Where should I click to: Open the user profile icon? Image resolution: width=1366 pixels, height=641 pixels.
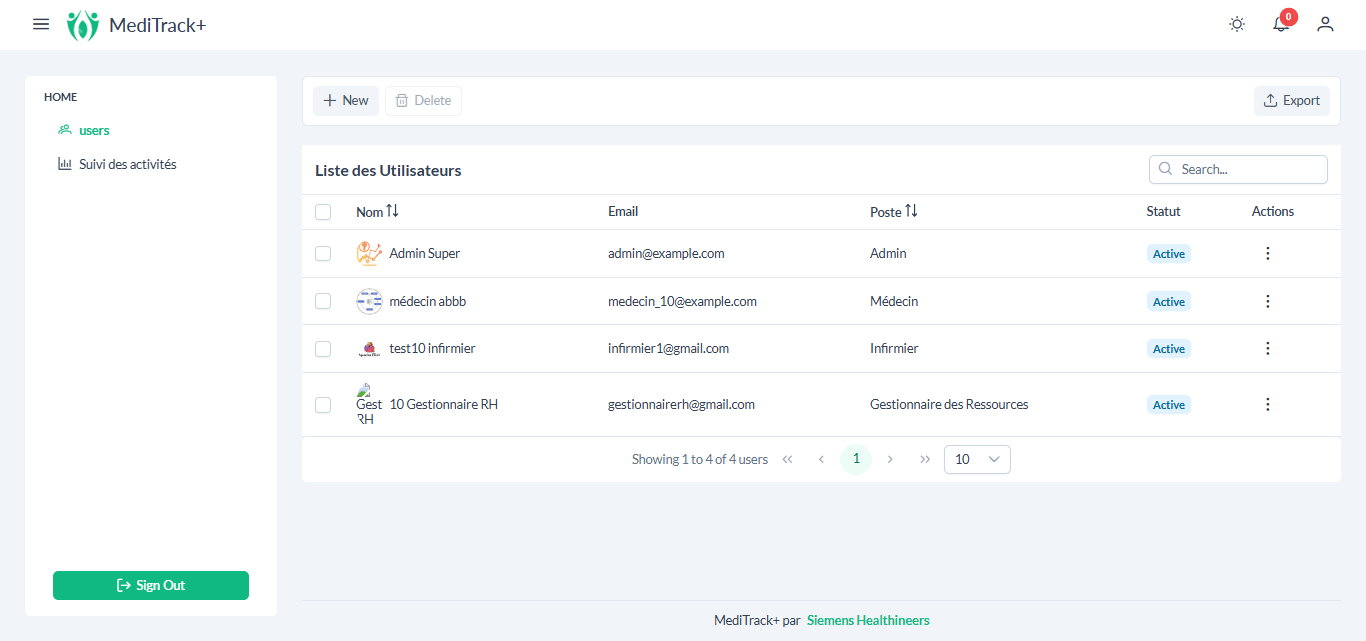[x=1325, y=24]
